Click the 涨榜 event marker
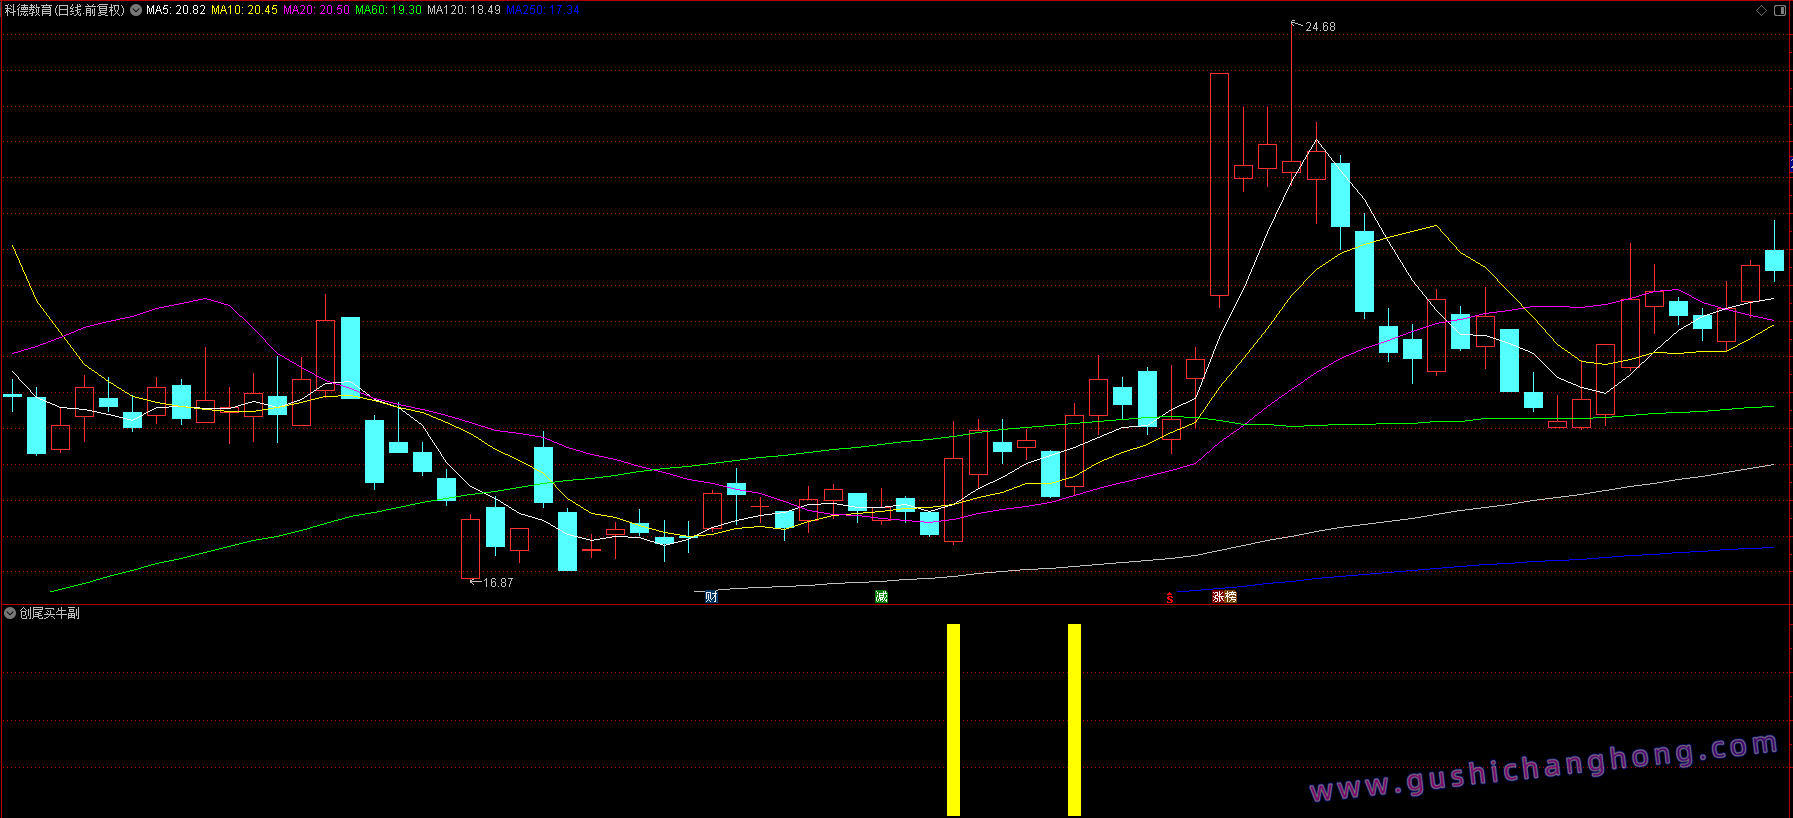 1224,597
